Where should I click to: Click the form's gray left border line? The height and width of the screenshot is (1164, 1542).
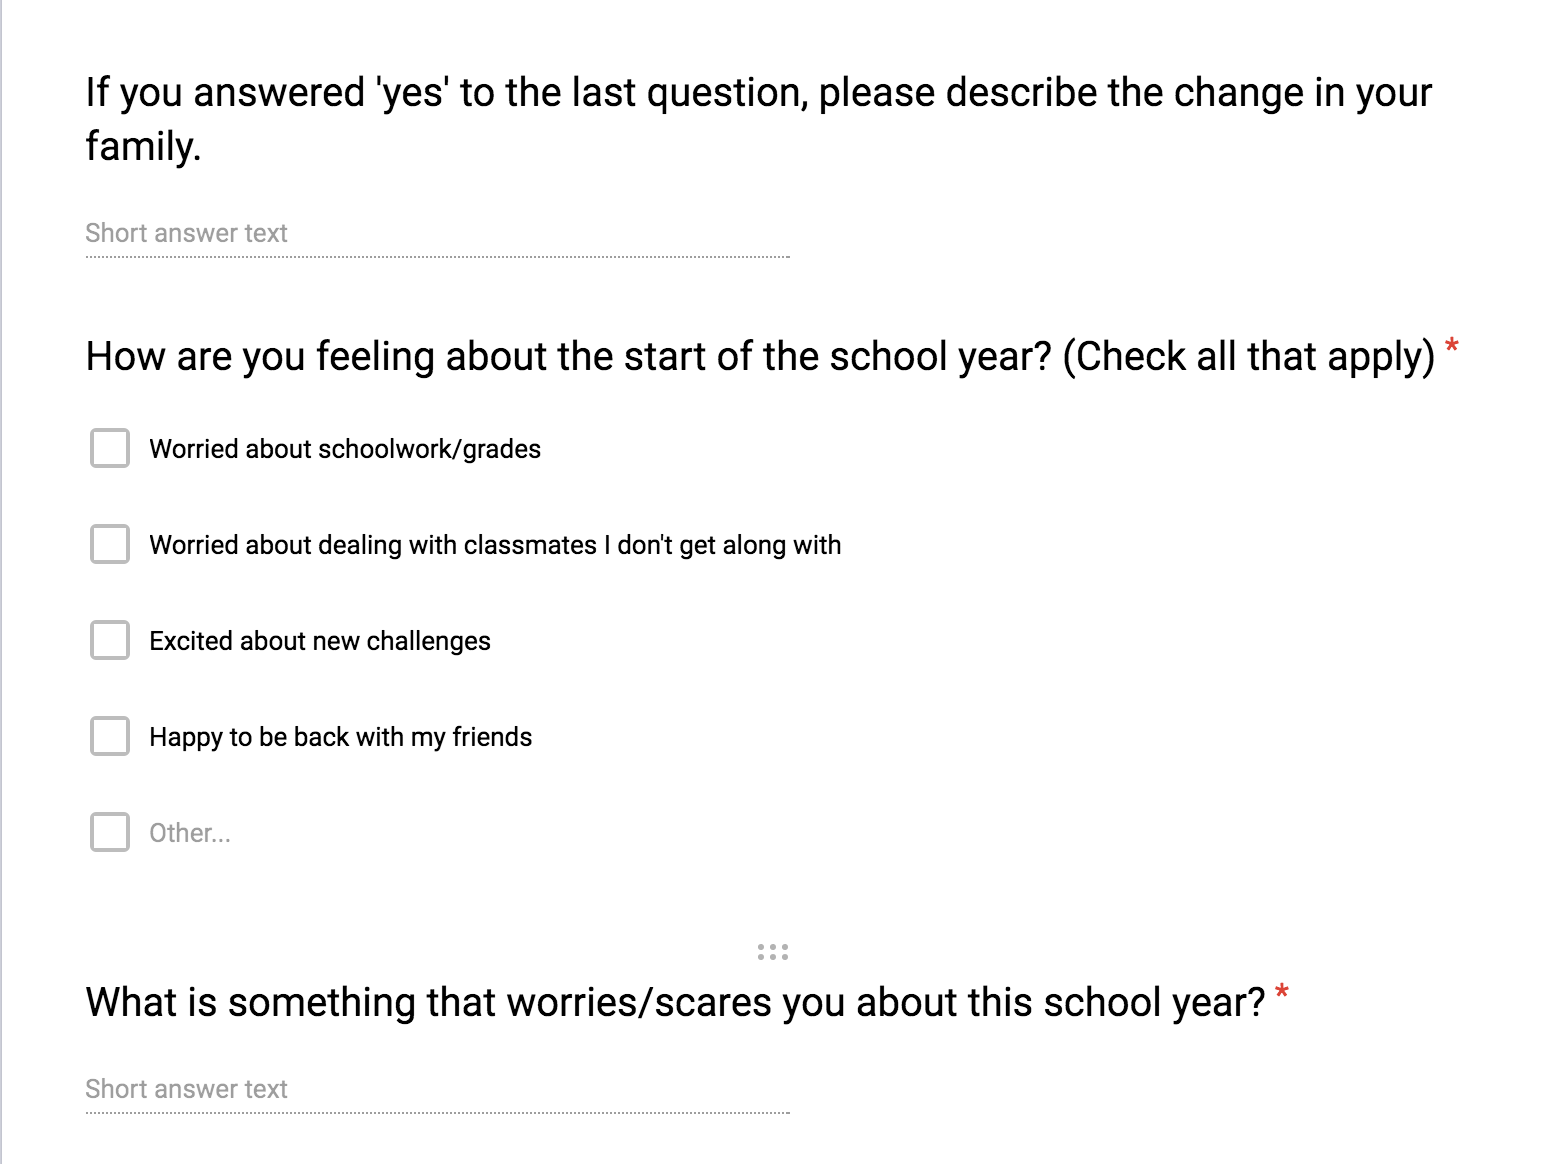(x=2, y=600)
